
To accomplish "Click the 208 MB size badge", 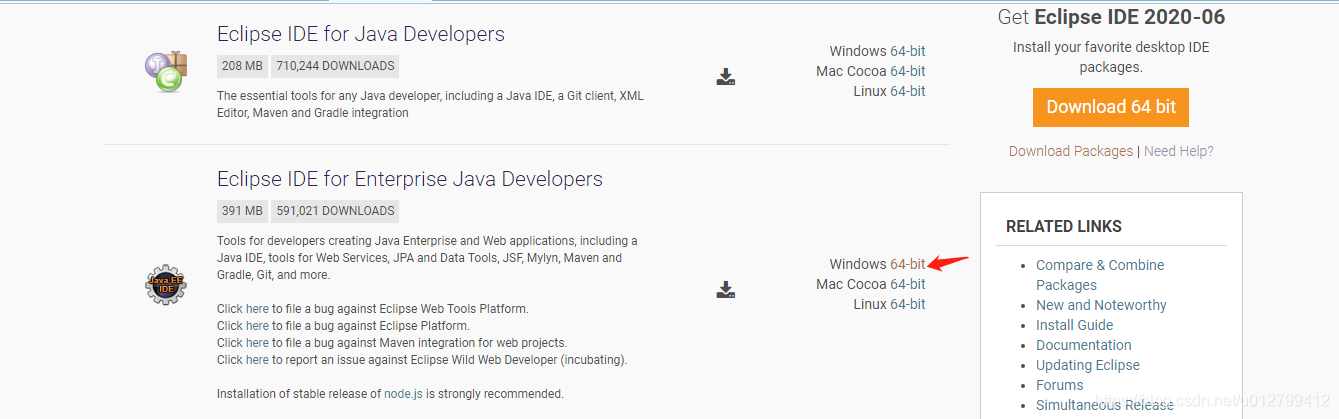I will 242,66.
